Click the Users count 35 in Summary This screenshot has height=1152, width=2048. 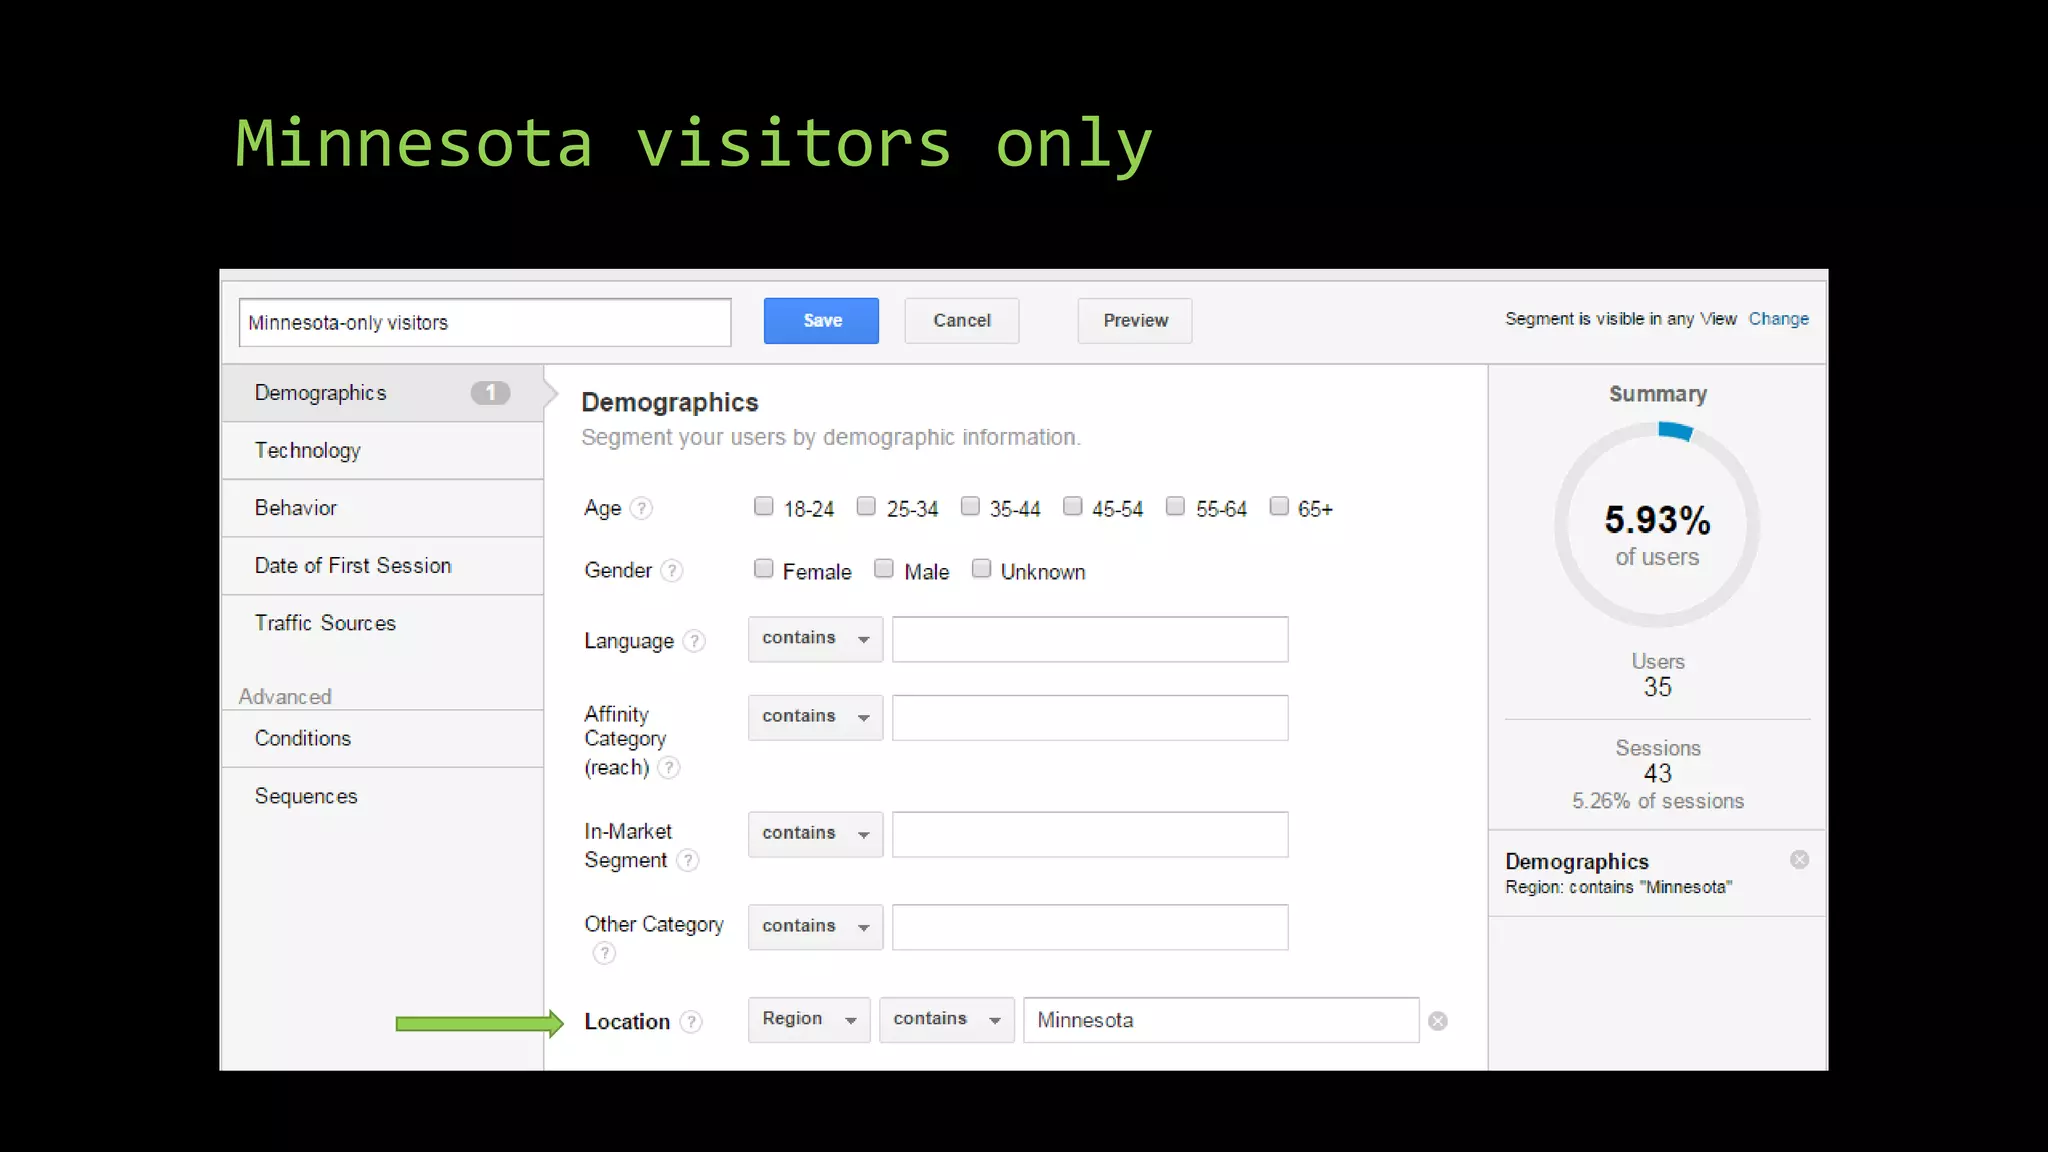click(x=1657, y=687)
